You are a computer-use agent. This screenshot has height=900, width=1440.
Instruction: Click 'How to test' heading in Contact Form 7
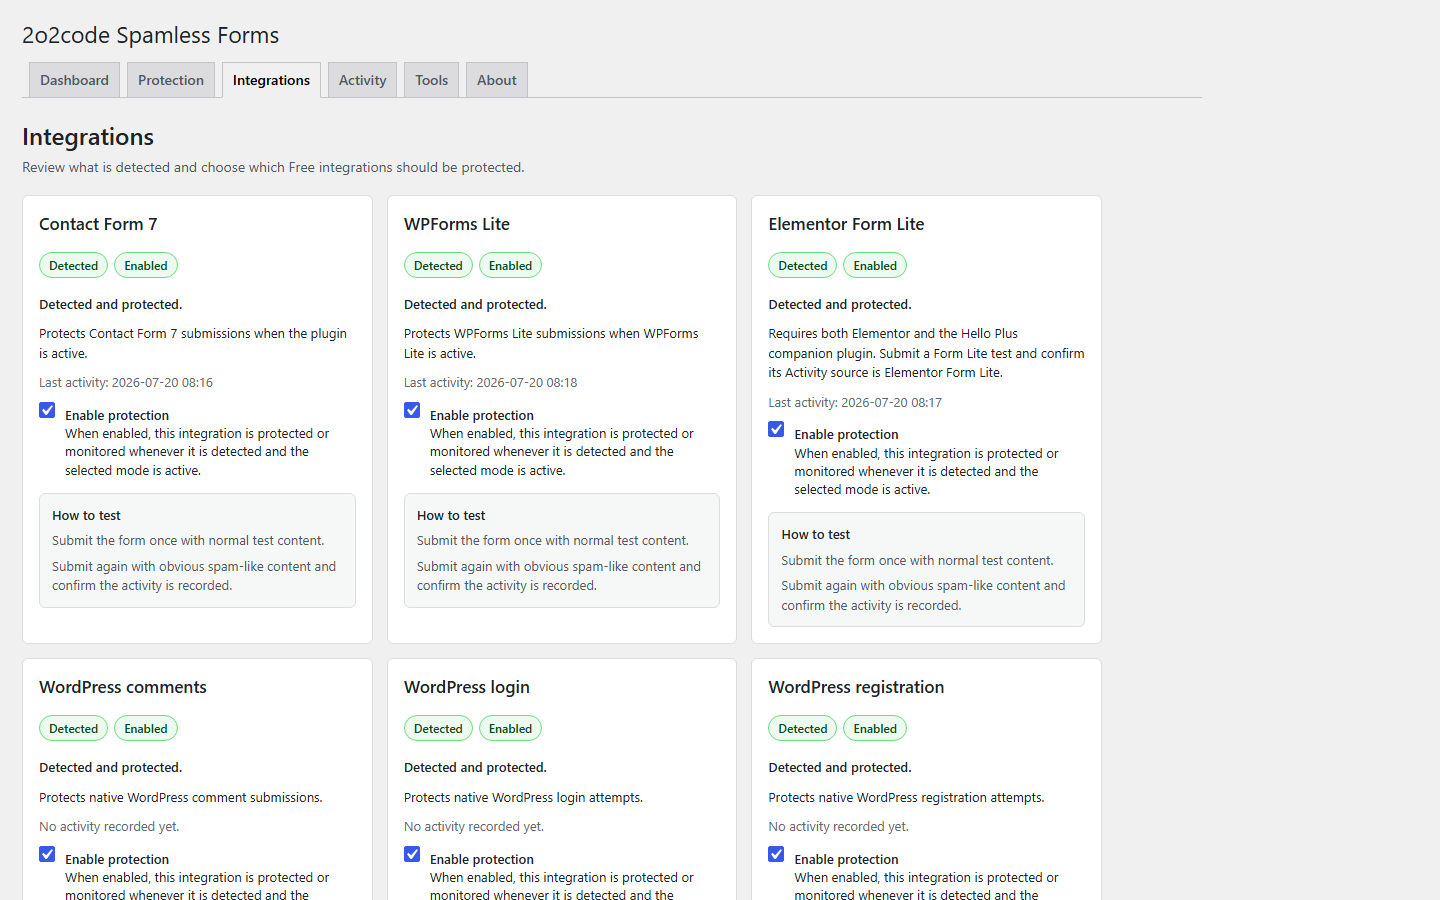[x=86, y=515]
